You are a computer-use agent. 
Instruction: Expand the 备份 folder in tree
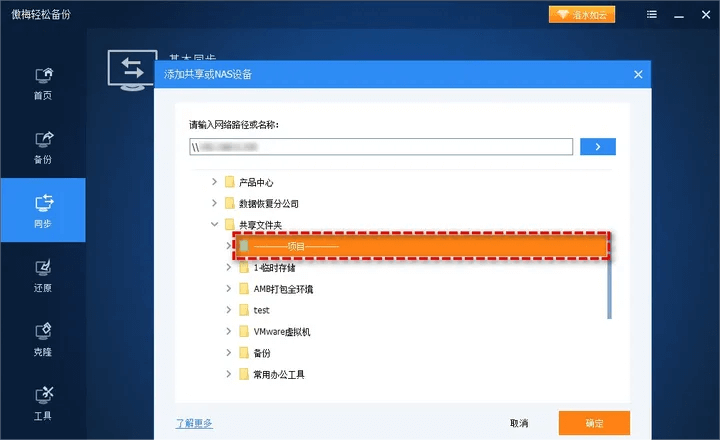click(x=229, y=353)
